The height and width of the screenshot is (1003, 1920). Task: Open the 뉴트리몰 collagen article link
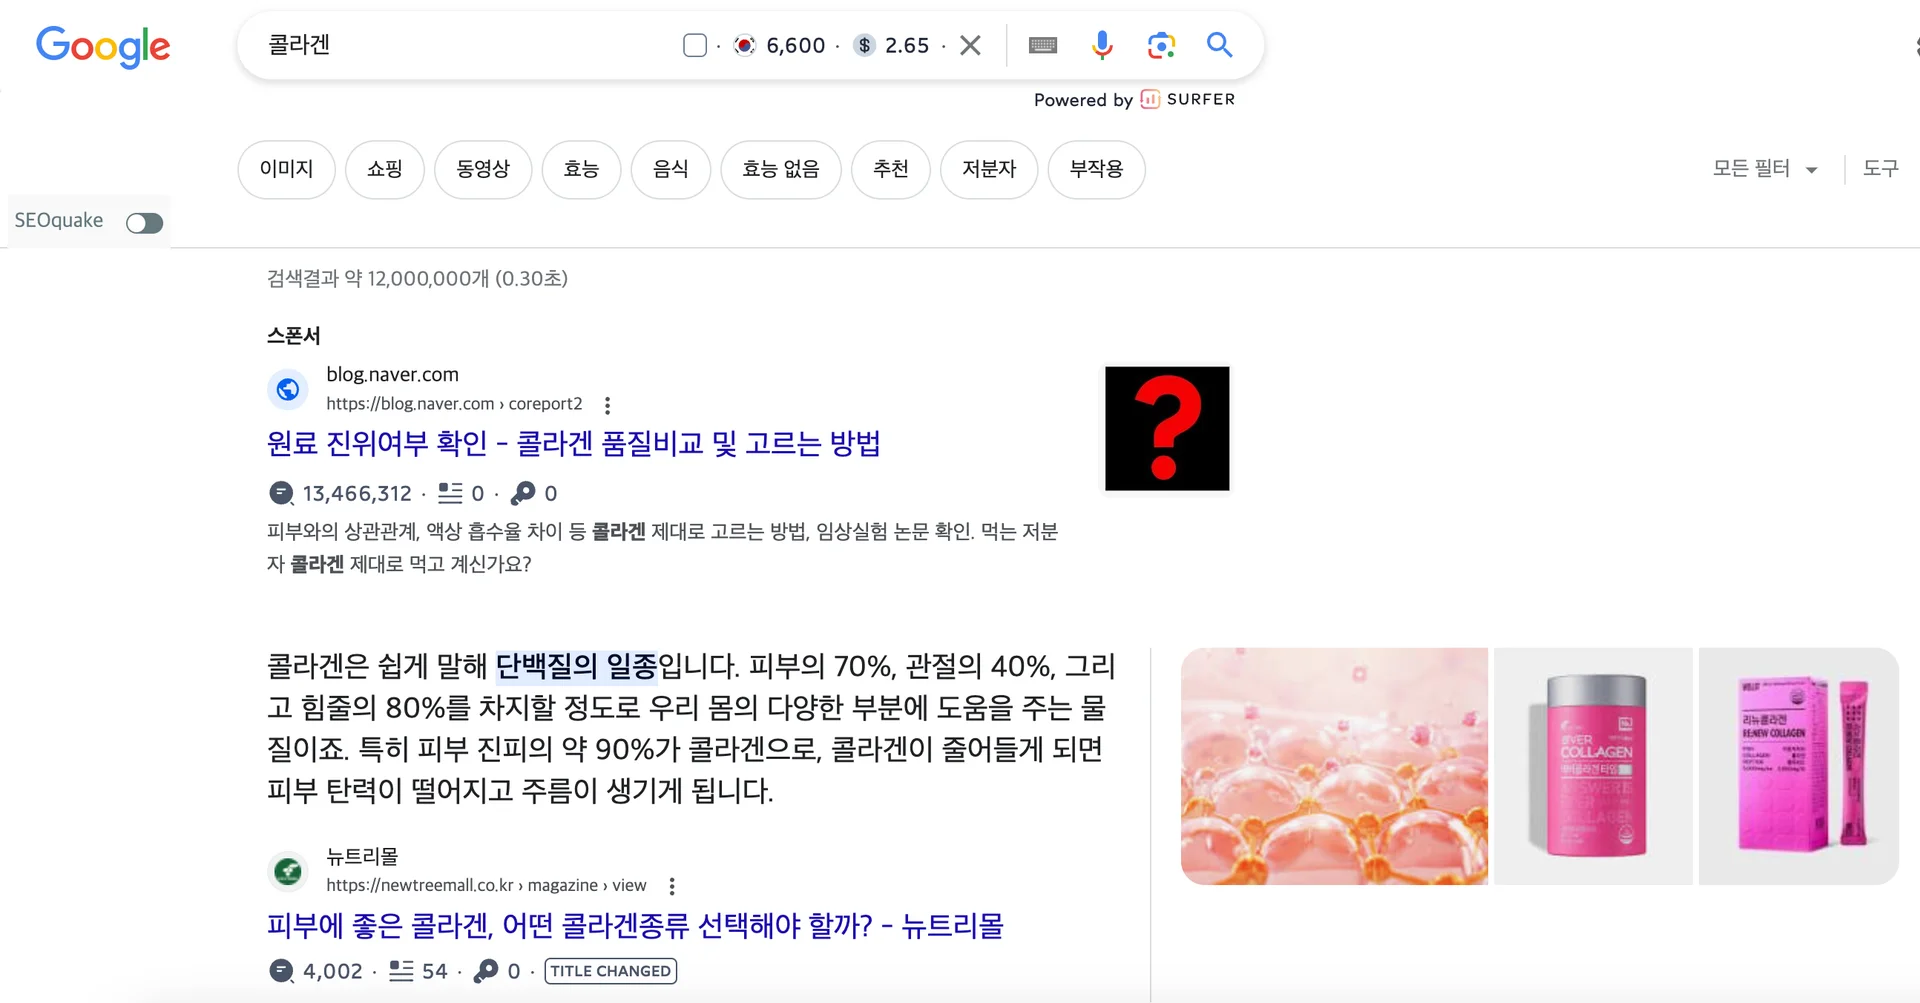(x=636, y=925)
